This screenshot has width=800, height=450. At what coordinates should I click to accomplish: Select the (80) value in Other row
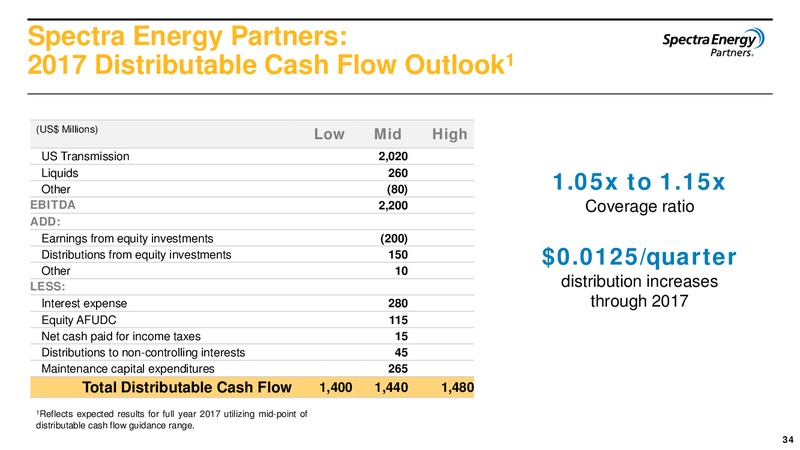397,189
